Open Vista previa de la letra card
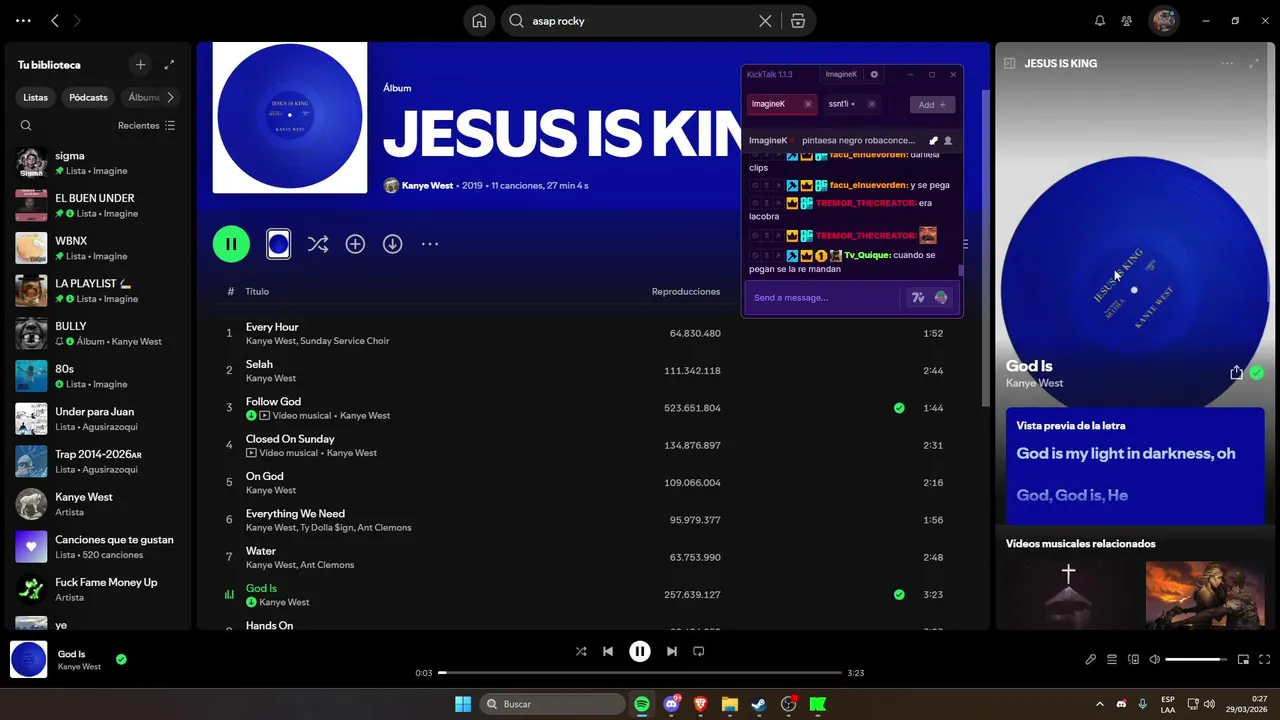 (x=1135, y=466)
